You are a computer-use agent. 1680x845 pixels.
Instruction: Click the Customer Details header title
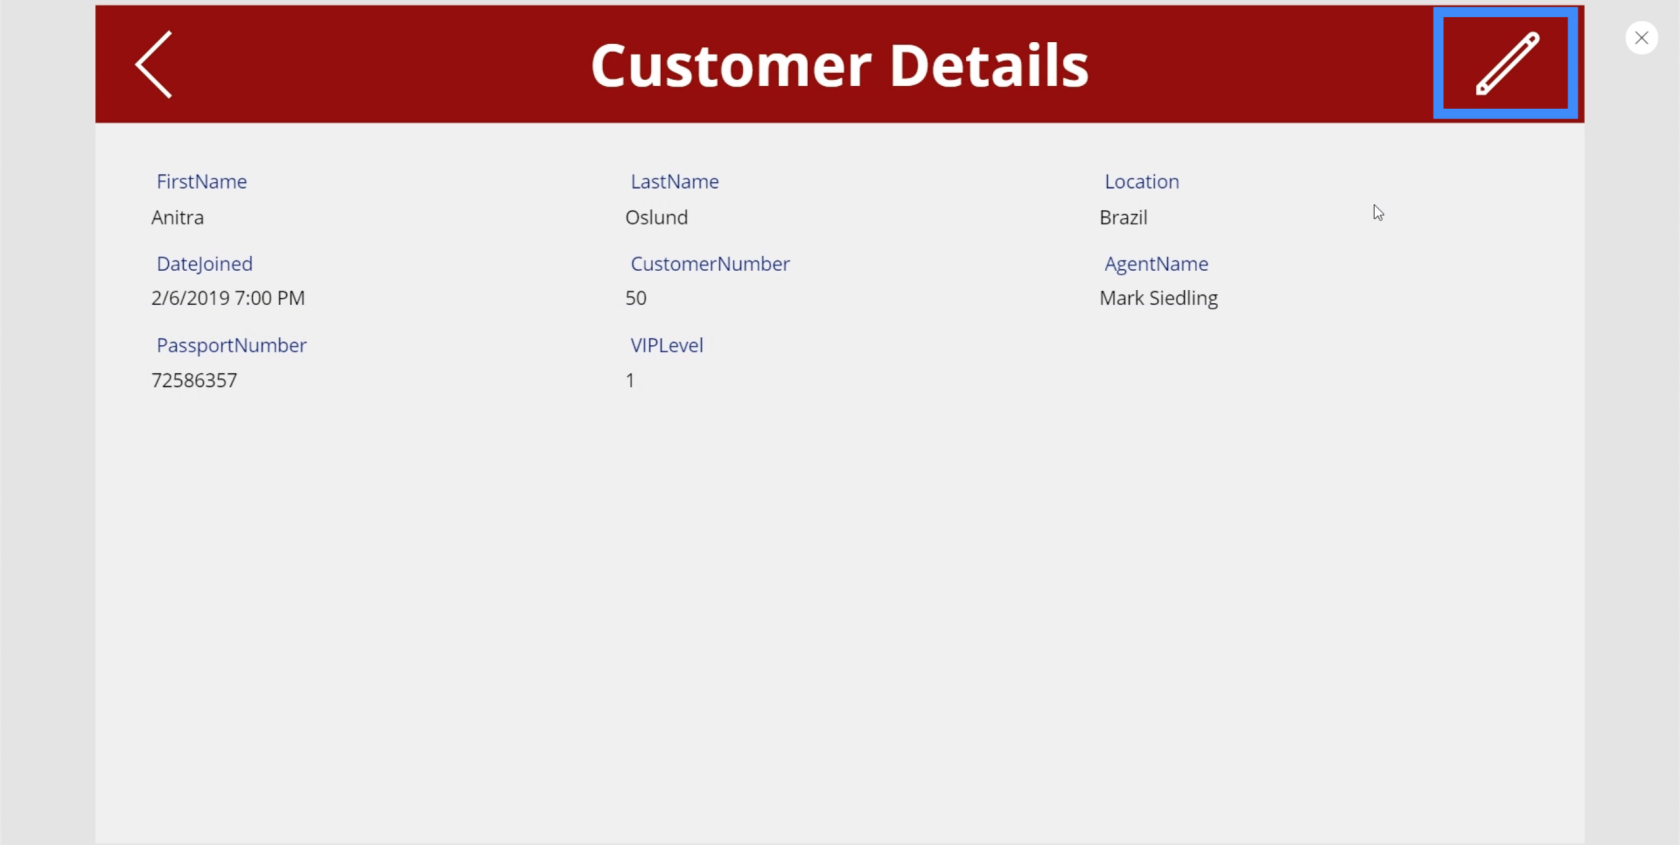coord(839,66)
